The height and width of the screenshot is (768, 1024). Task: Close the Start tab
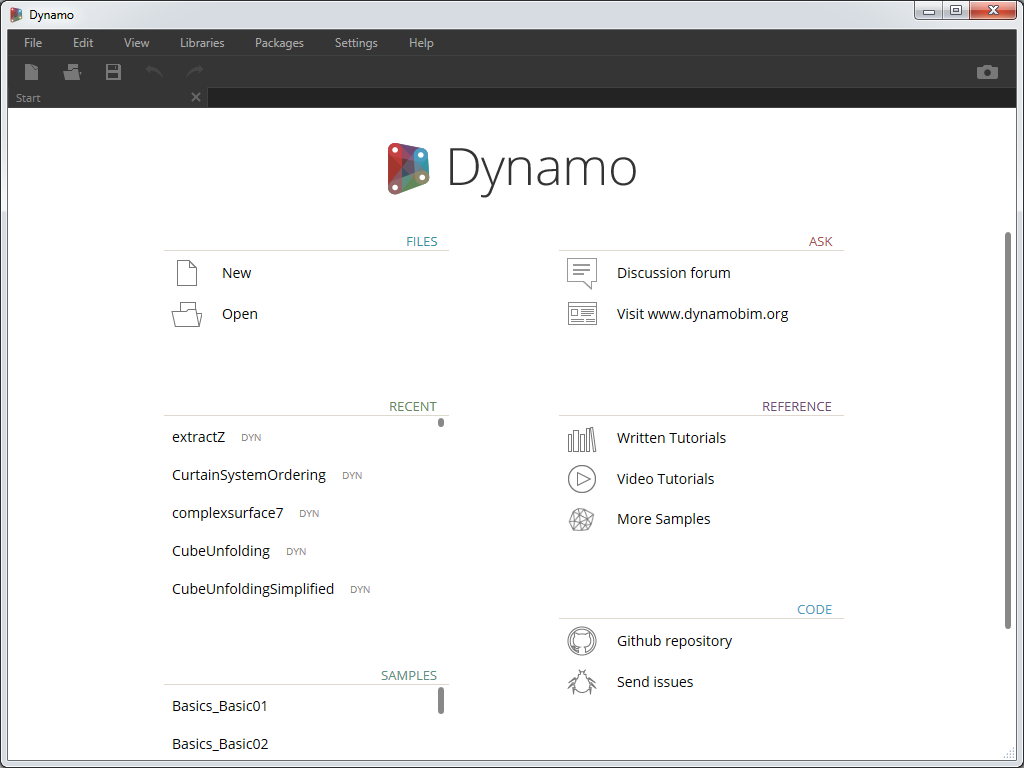coord(195,97)
